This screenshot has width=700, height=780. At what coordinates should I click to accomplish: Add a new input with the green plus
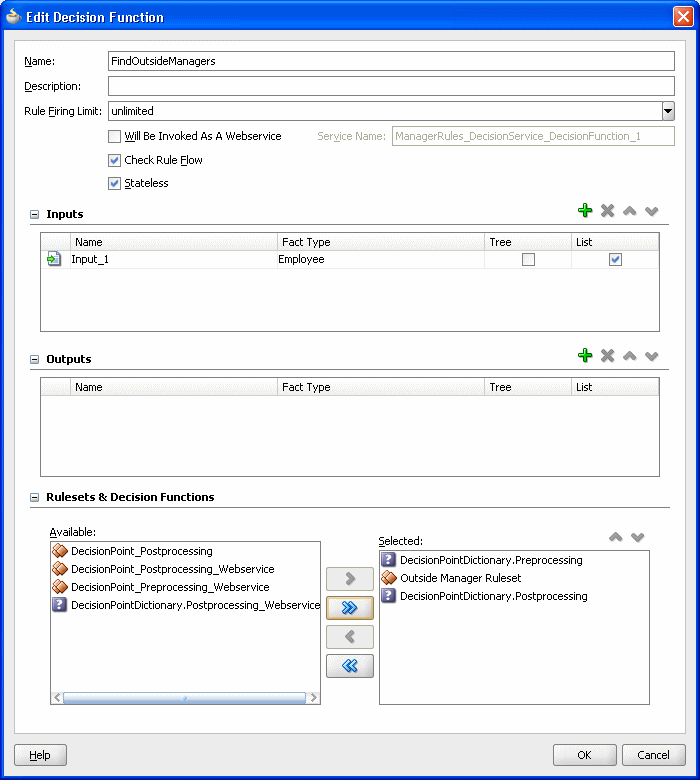point(585,211)
